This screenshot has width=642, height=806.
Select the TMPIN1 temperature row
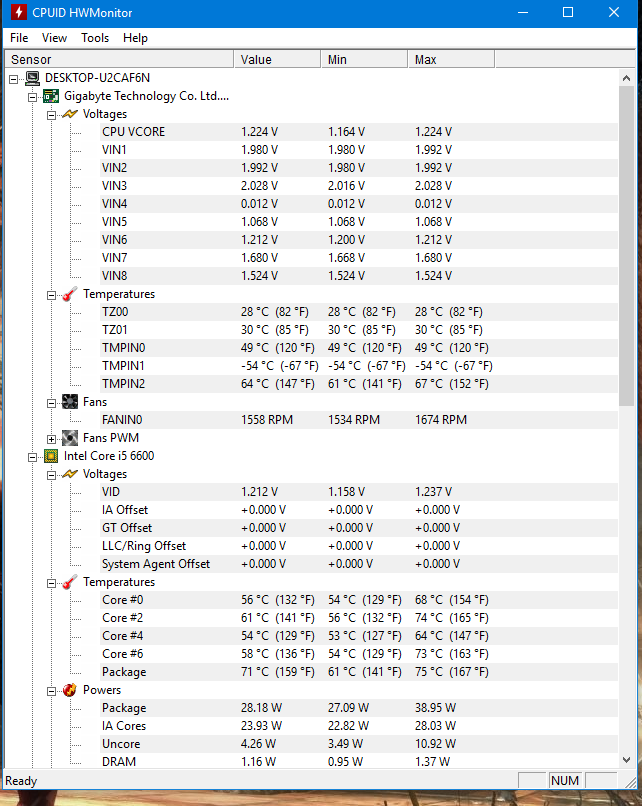pos(359,366)
